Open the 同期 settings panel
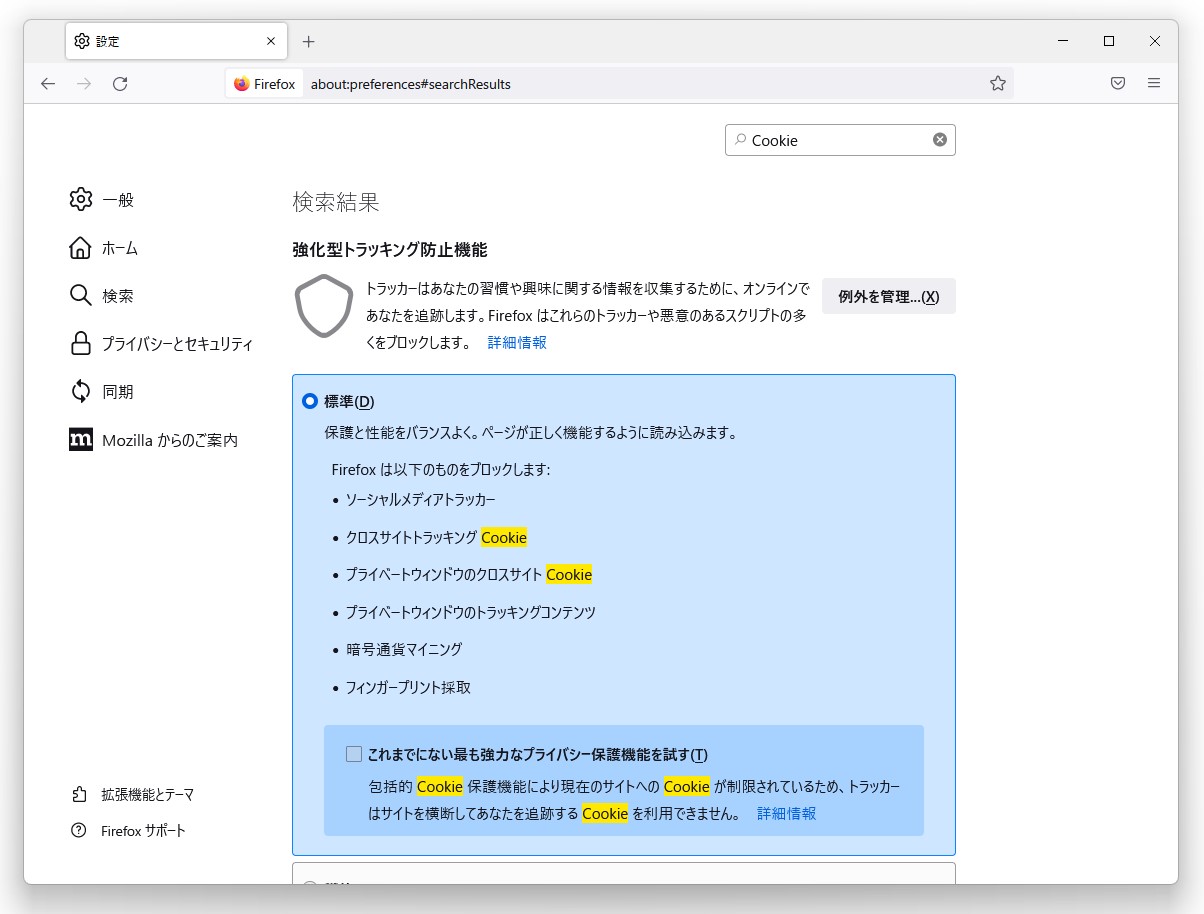 click(x=119, y=391)
